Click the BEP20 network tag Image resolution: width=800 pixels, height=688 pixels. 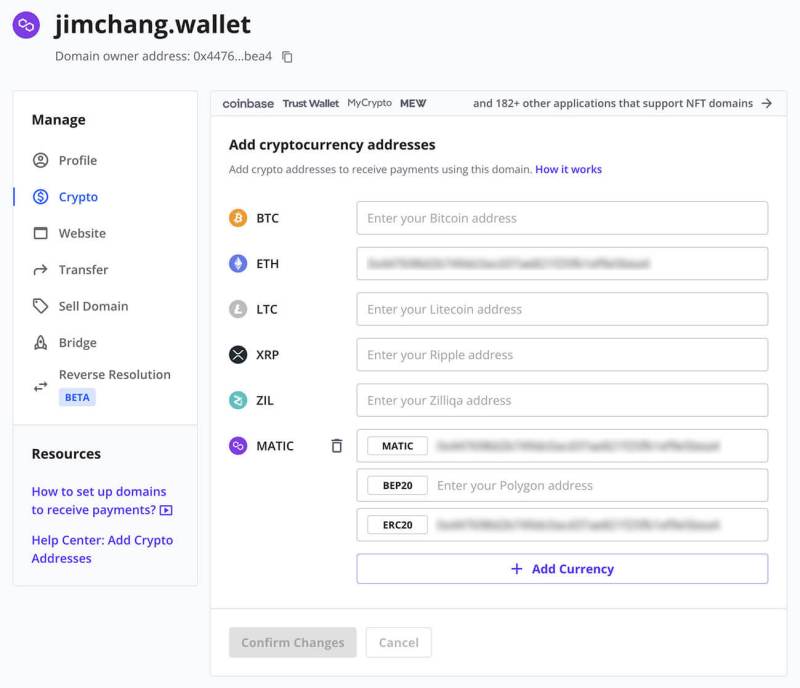coord(397,485)
